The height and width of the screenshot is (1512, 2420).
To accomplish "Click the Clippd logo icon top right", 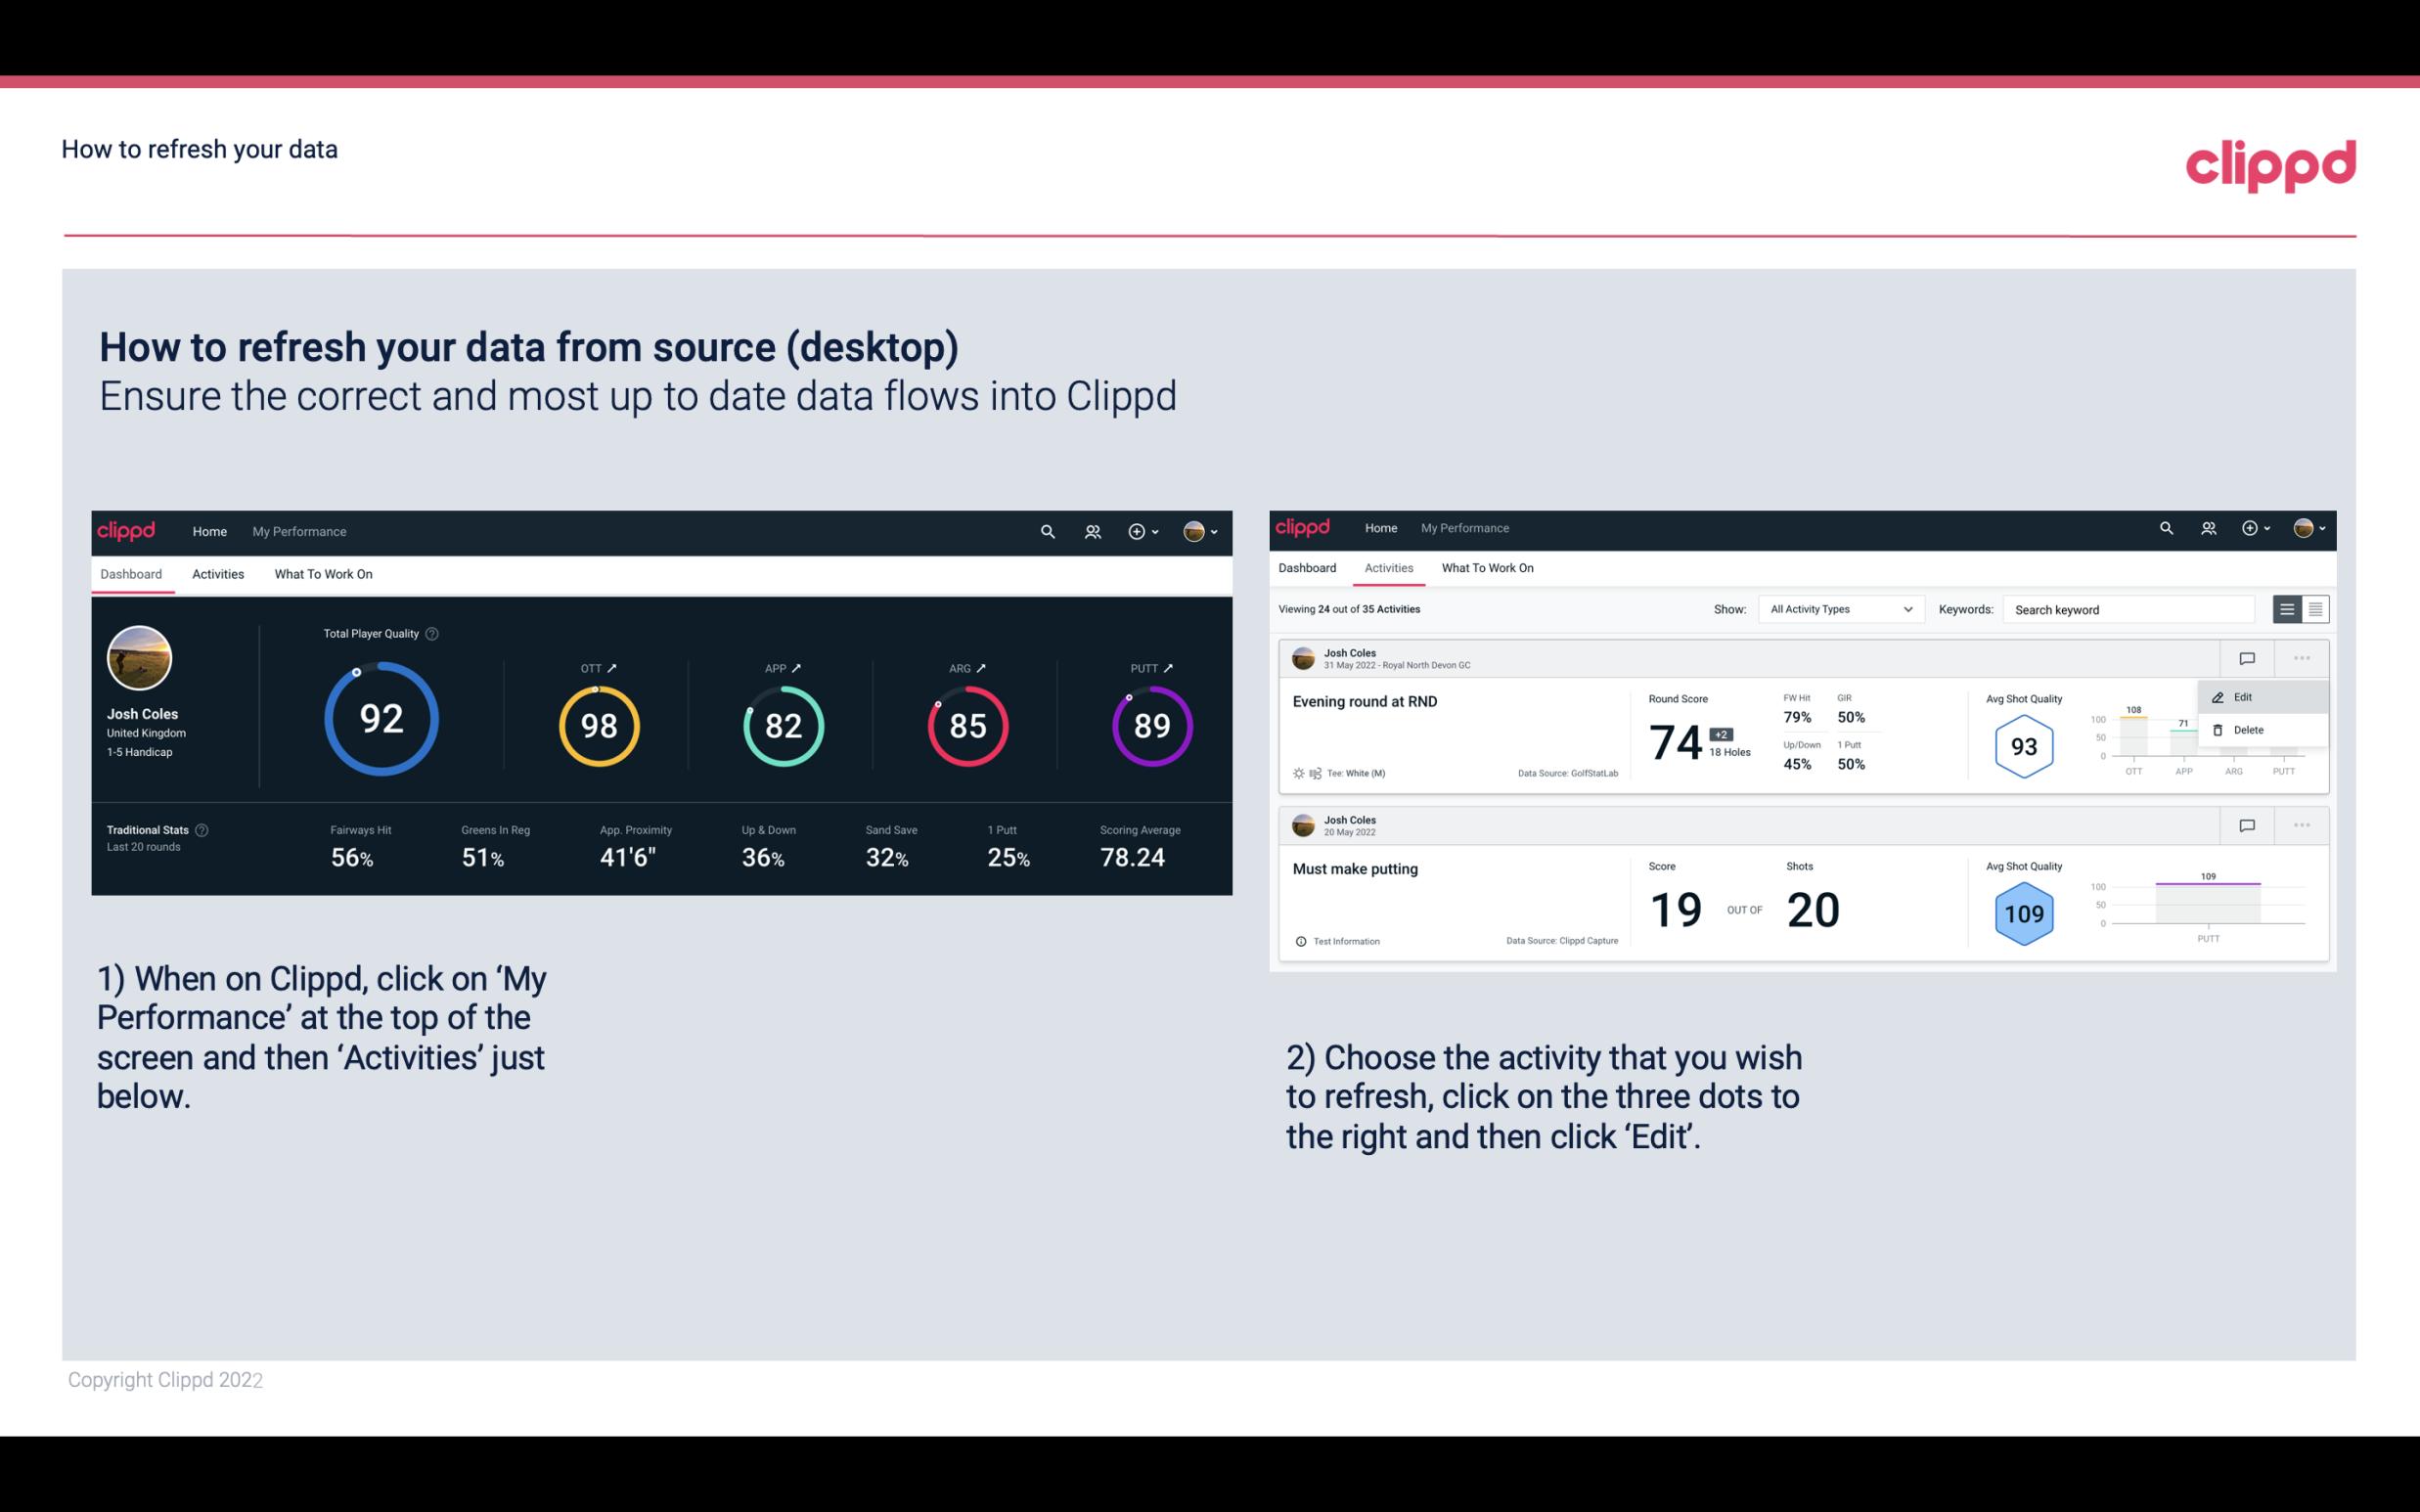I will [2270, 165].
